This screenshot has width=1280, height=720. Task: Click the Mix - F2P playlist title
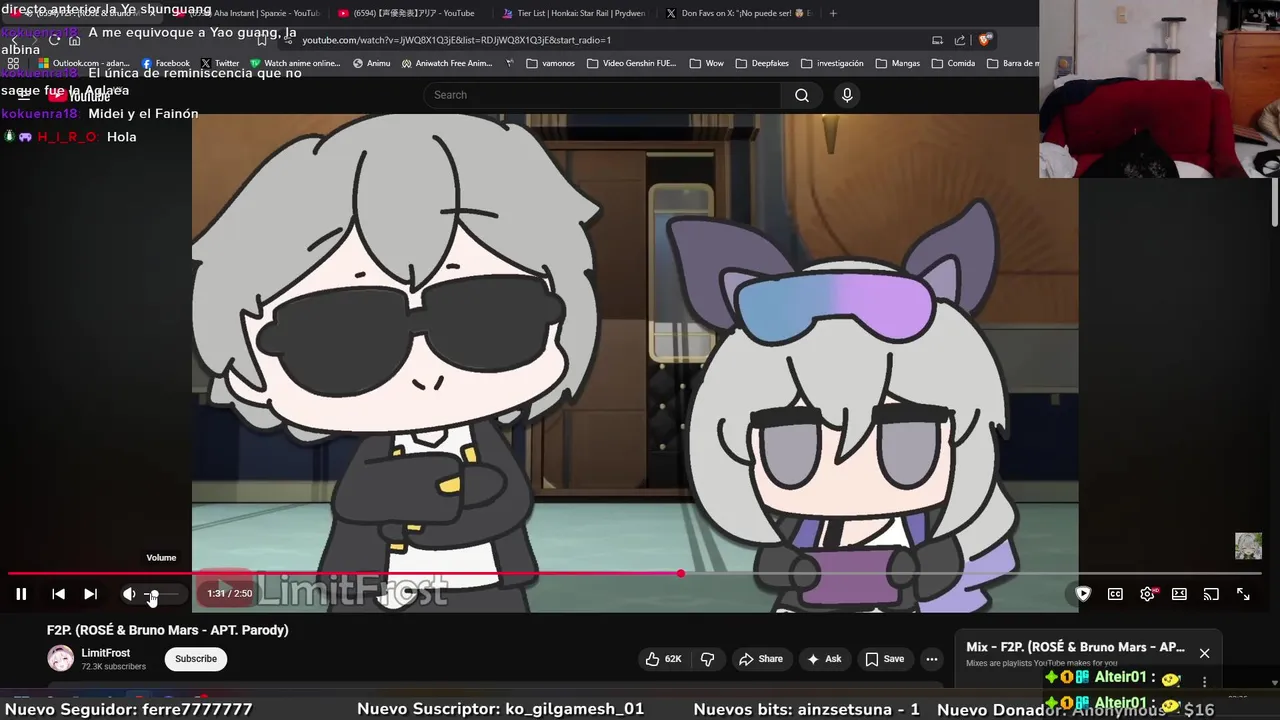(1075, 647)
